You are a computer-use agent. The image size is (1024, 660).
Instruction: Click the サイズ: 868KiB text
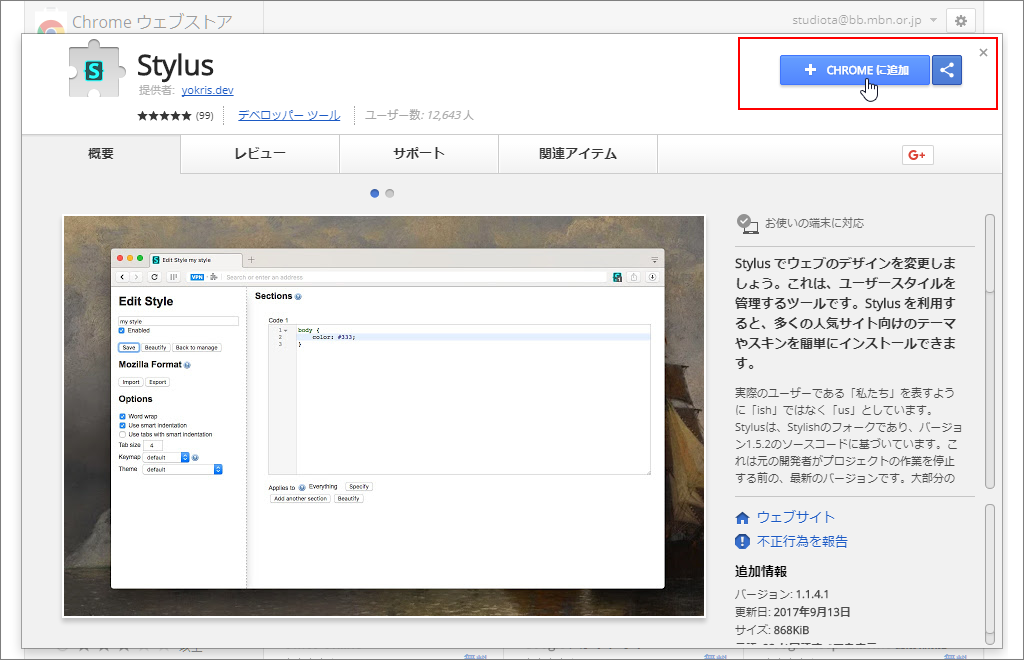click(772, 630)
